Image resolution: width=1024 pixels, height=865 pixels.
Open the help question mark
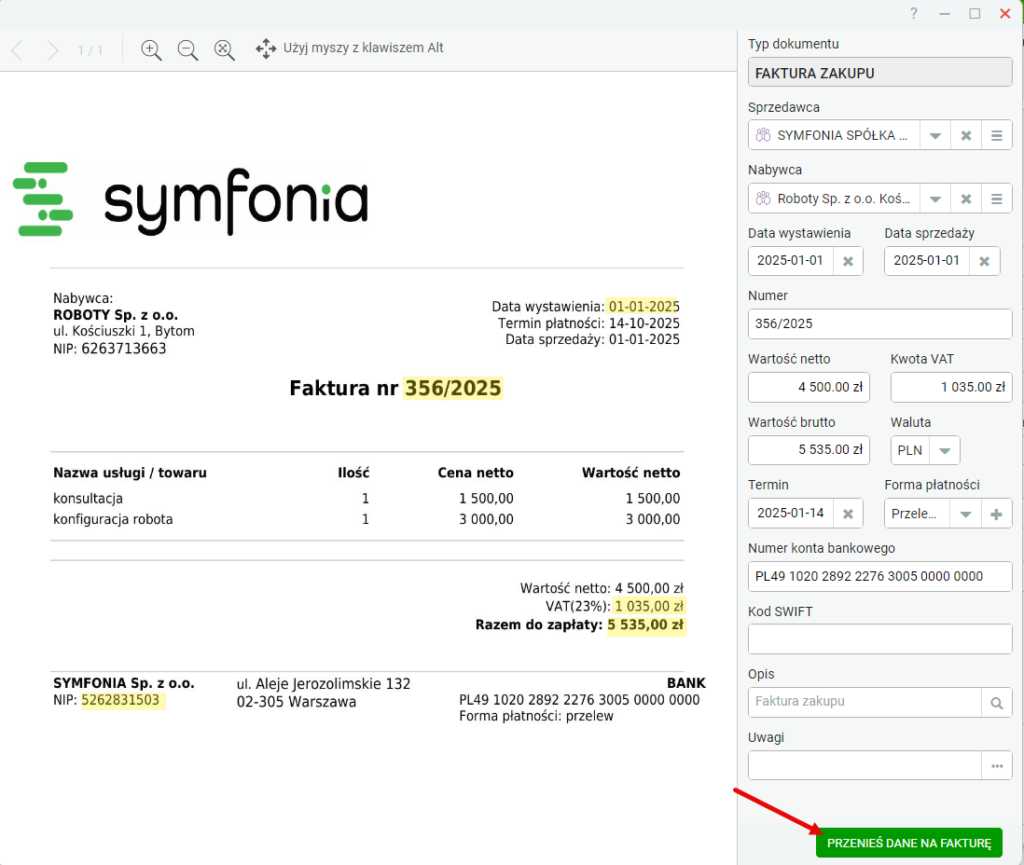[914, 13]
